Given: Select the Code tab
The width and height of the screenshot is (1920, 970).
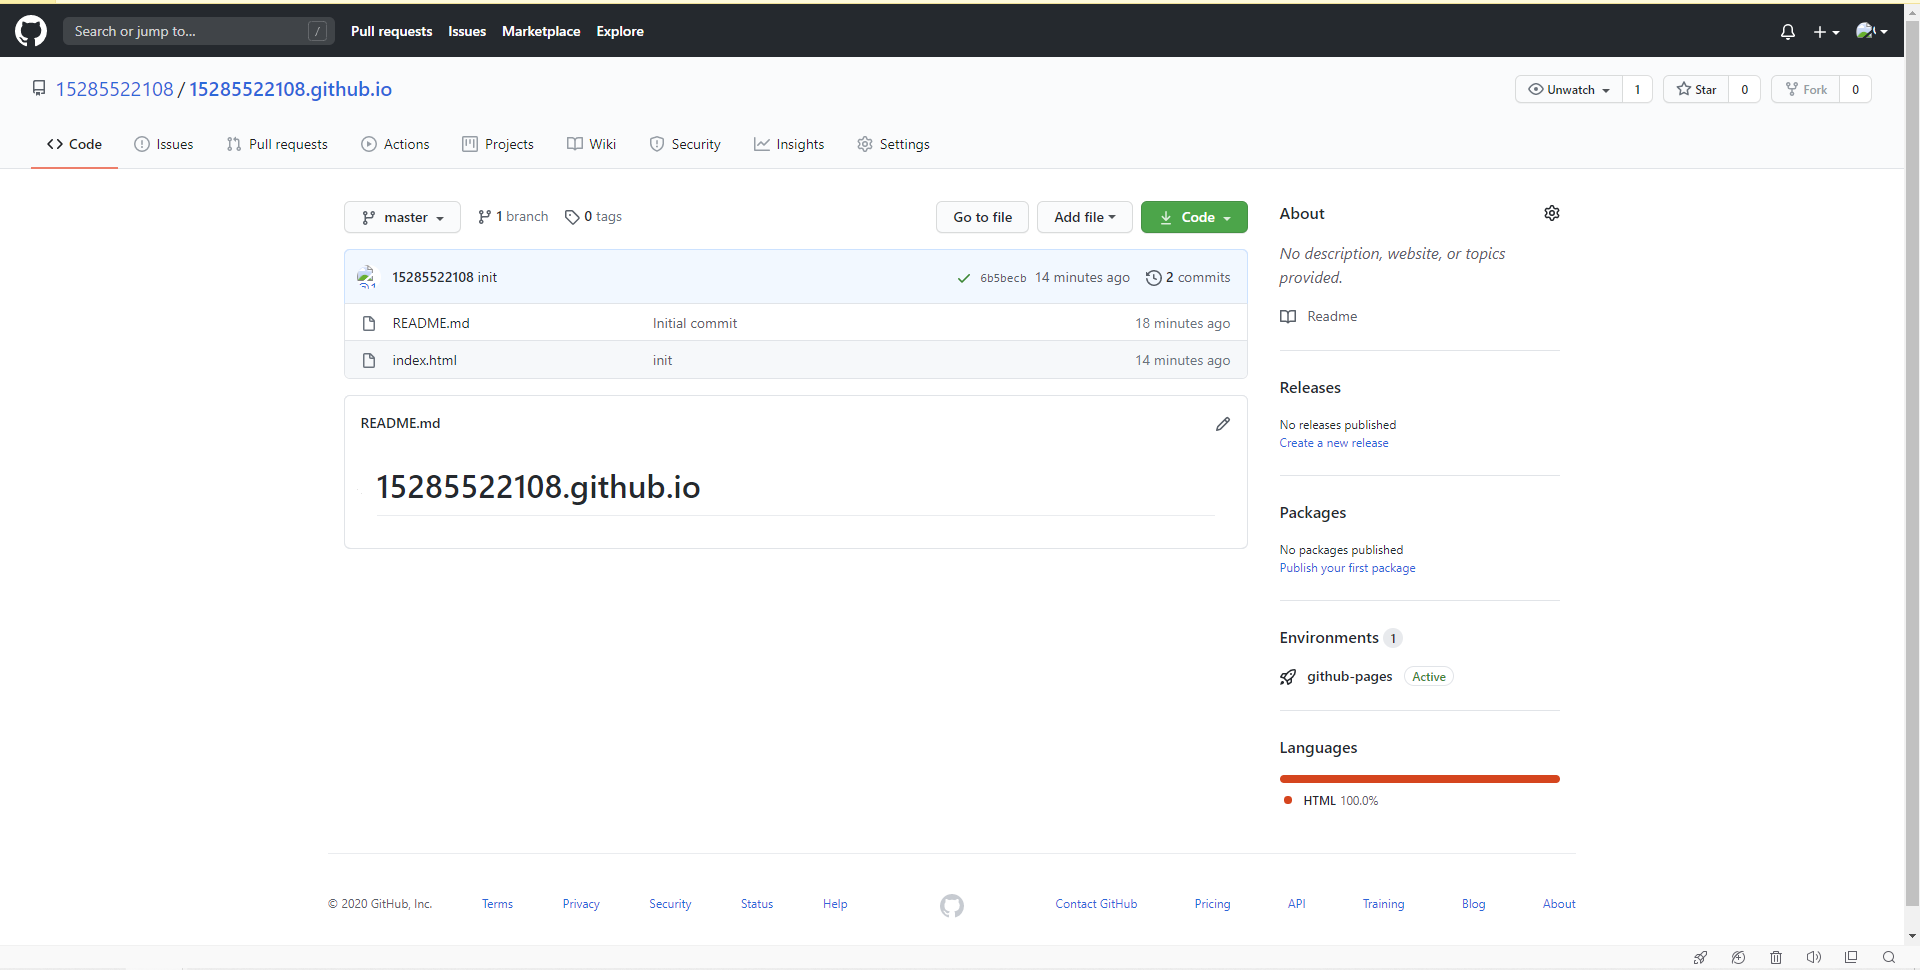Looking at the screenshot, I should pos(74,144).
